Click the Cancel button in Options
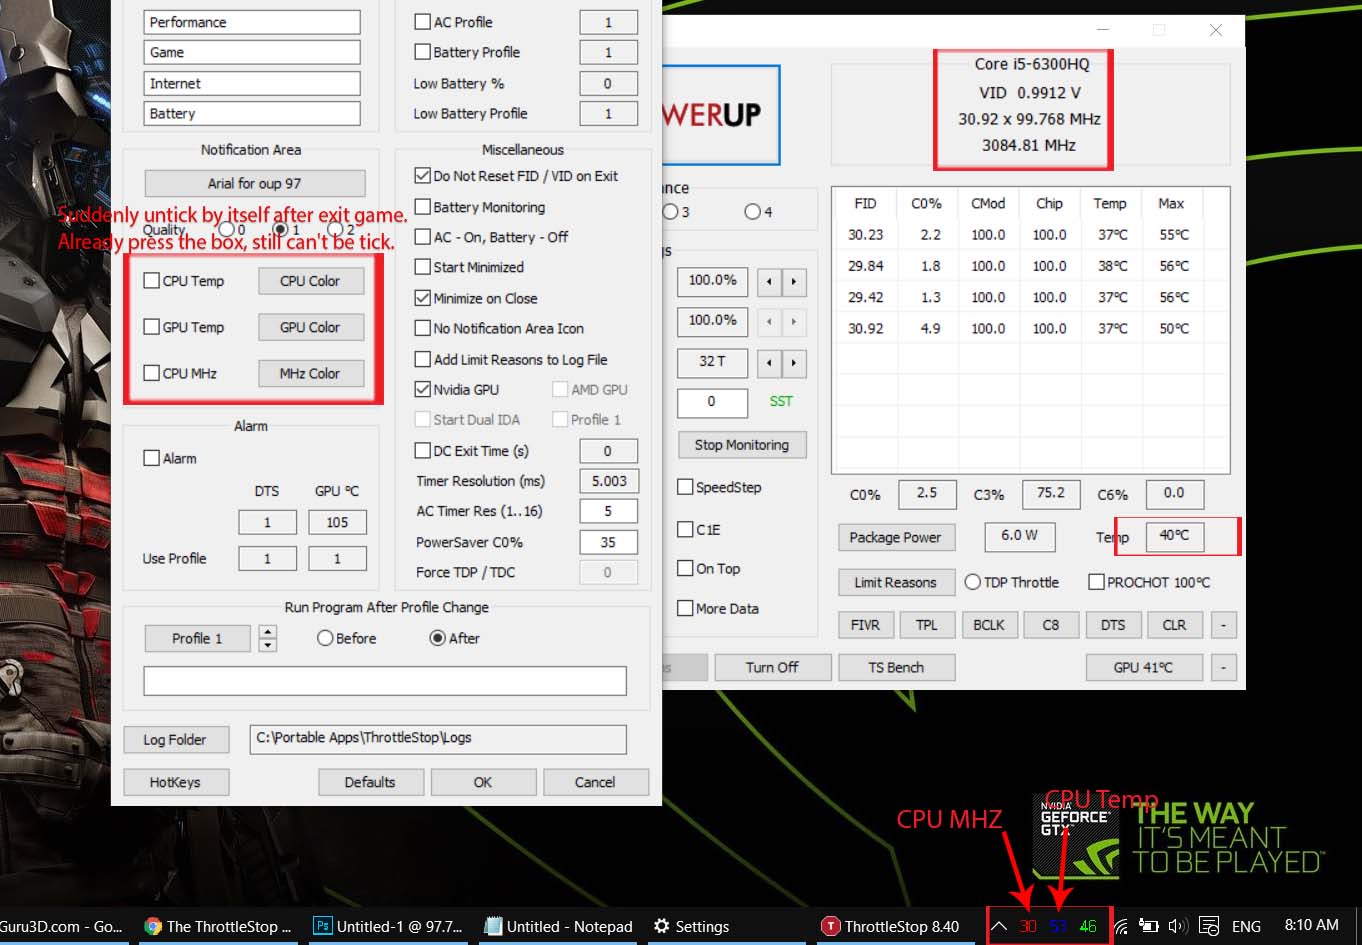 click(x=595, y=782)
